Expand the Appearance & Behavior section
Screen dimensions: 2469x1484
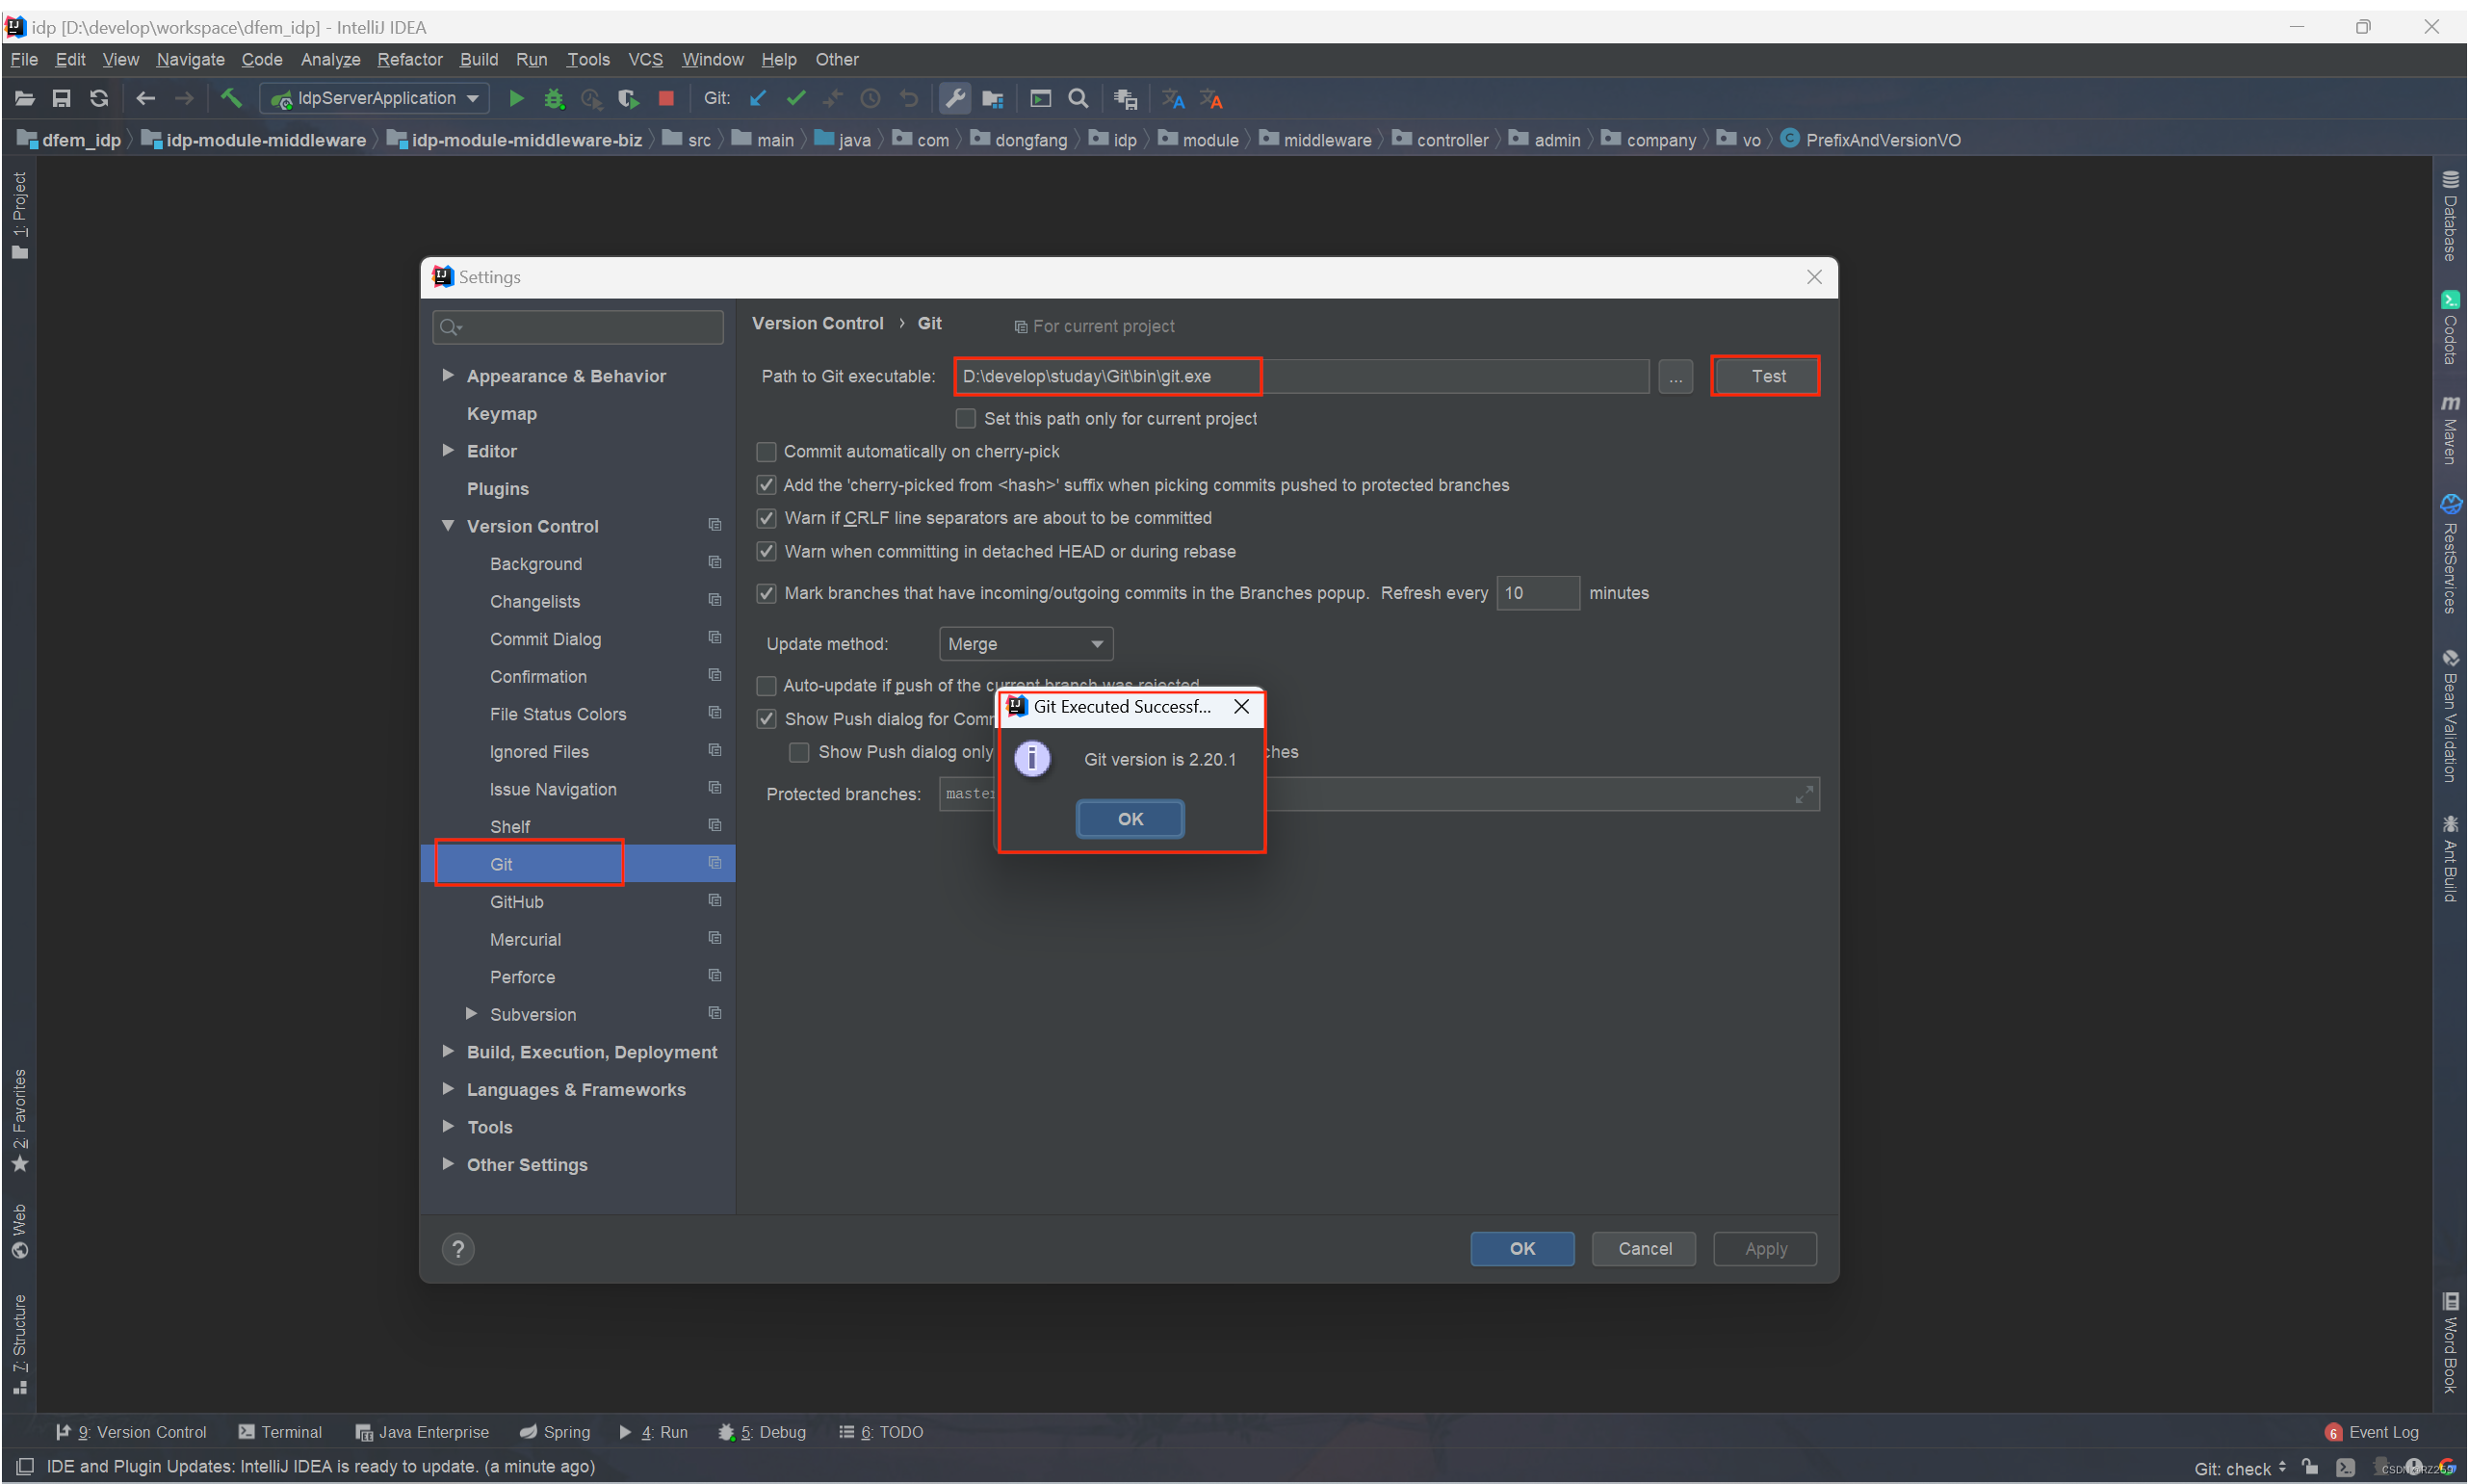448,375
